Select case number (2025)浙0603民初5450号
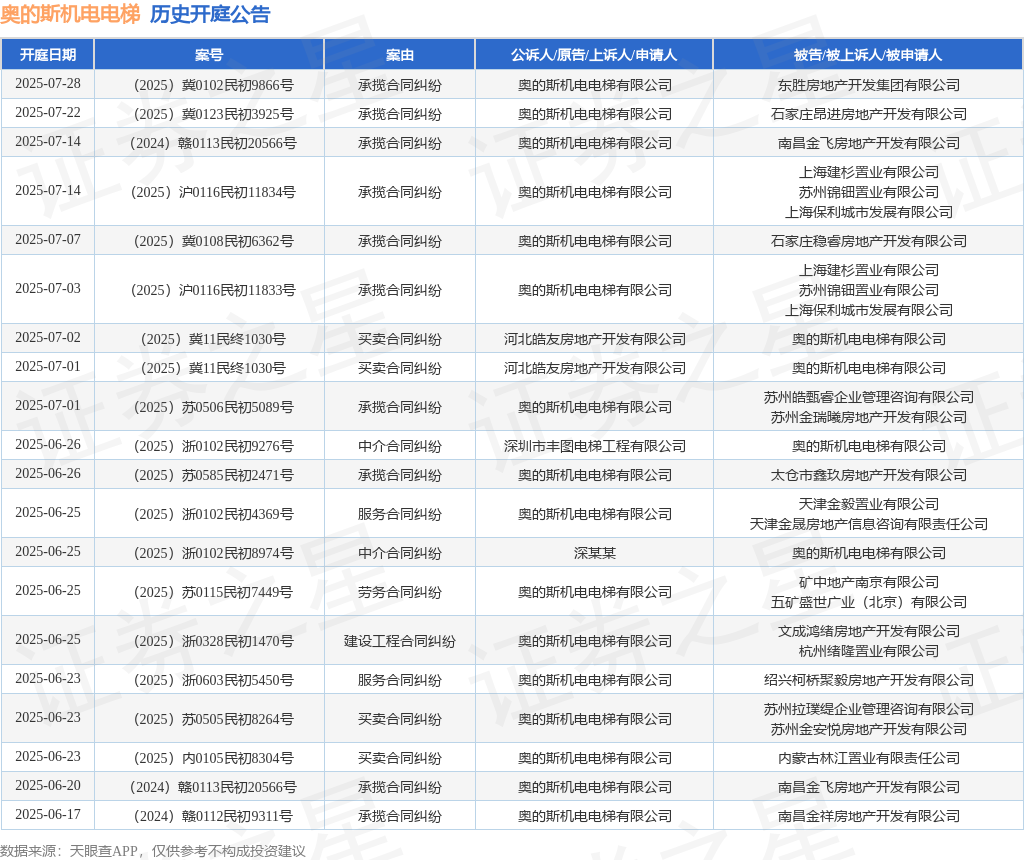Image resolution: width=1024 pixels, height=860 pixels. [213, 680]
